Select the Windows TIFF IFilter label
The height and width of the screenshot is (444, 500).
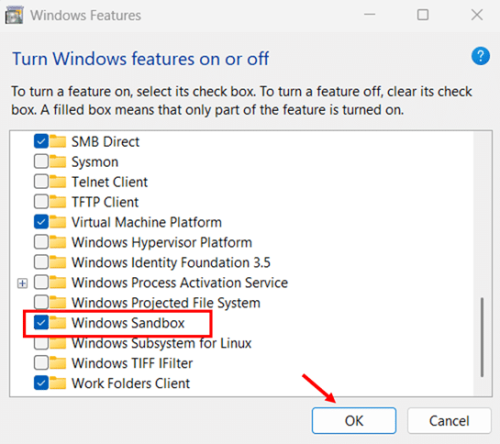click(132, 363)
